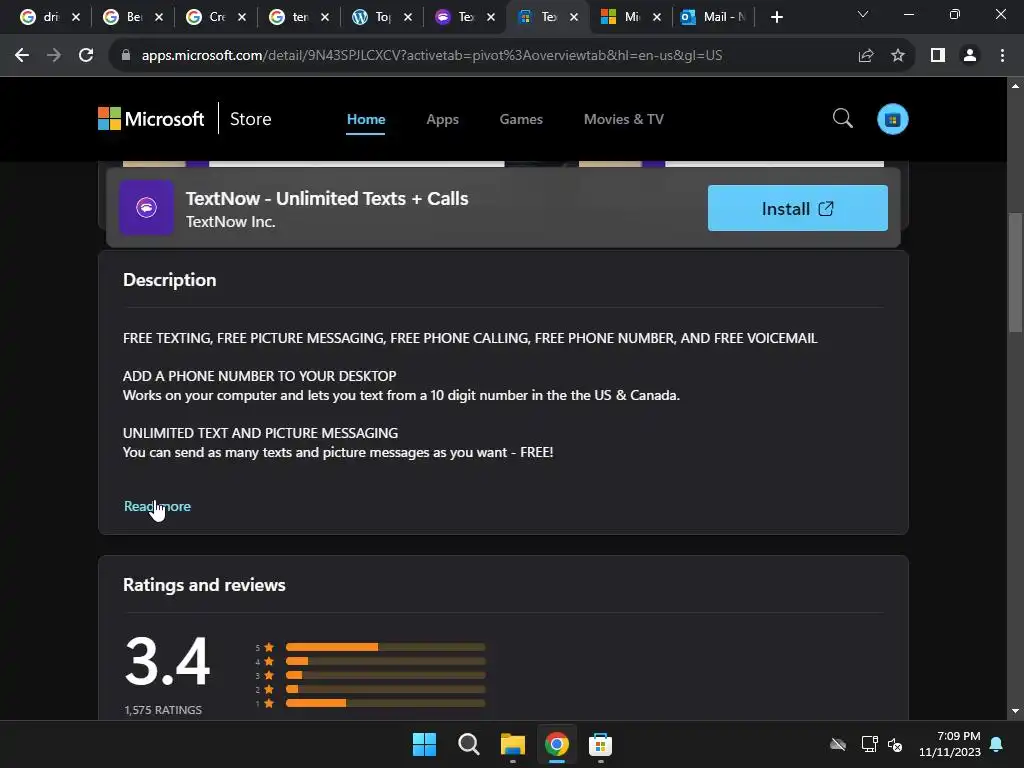Click the Chrome icon in the taskbar
The width and height of the screenshot is (1024, 768).
pos(556,744)
